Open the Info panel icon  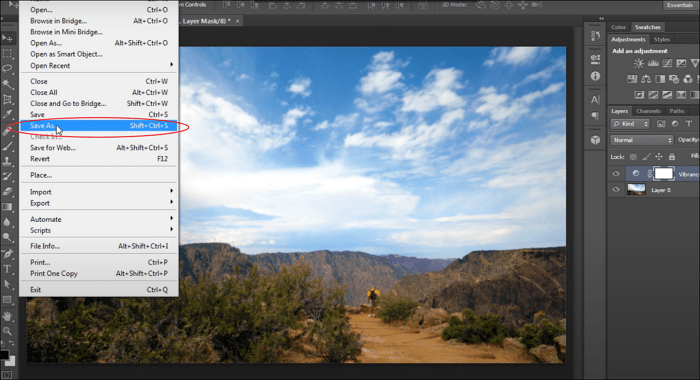click(x=595, y=76)
